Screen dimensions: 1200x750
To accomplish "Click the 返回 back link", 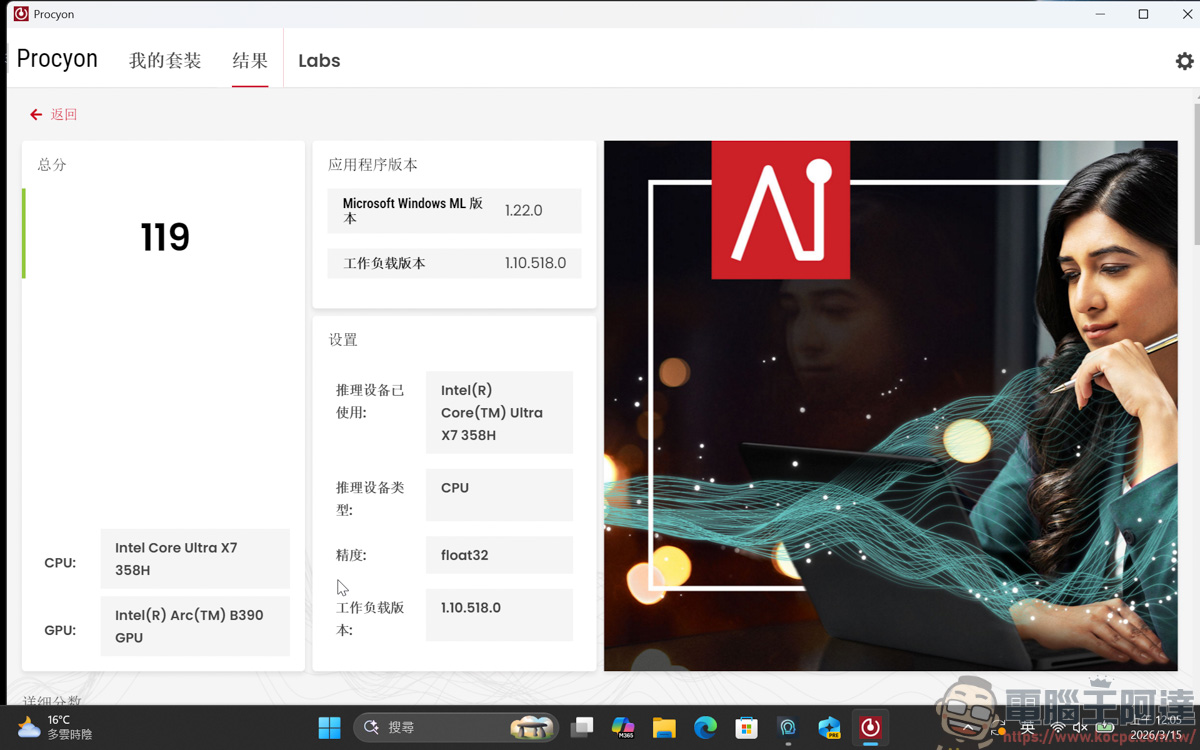I will (54, 114).
